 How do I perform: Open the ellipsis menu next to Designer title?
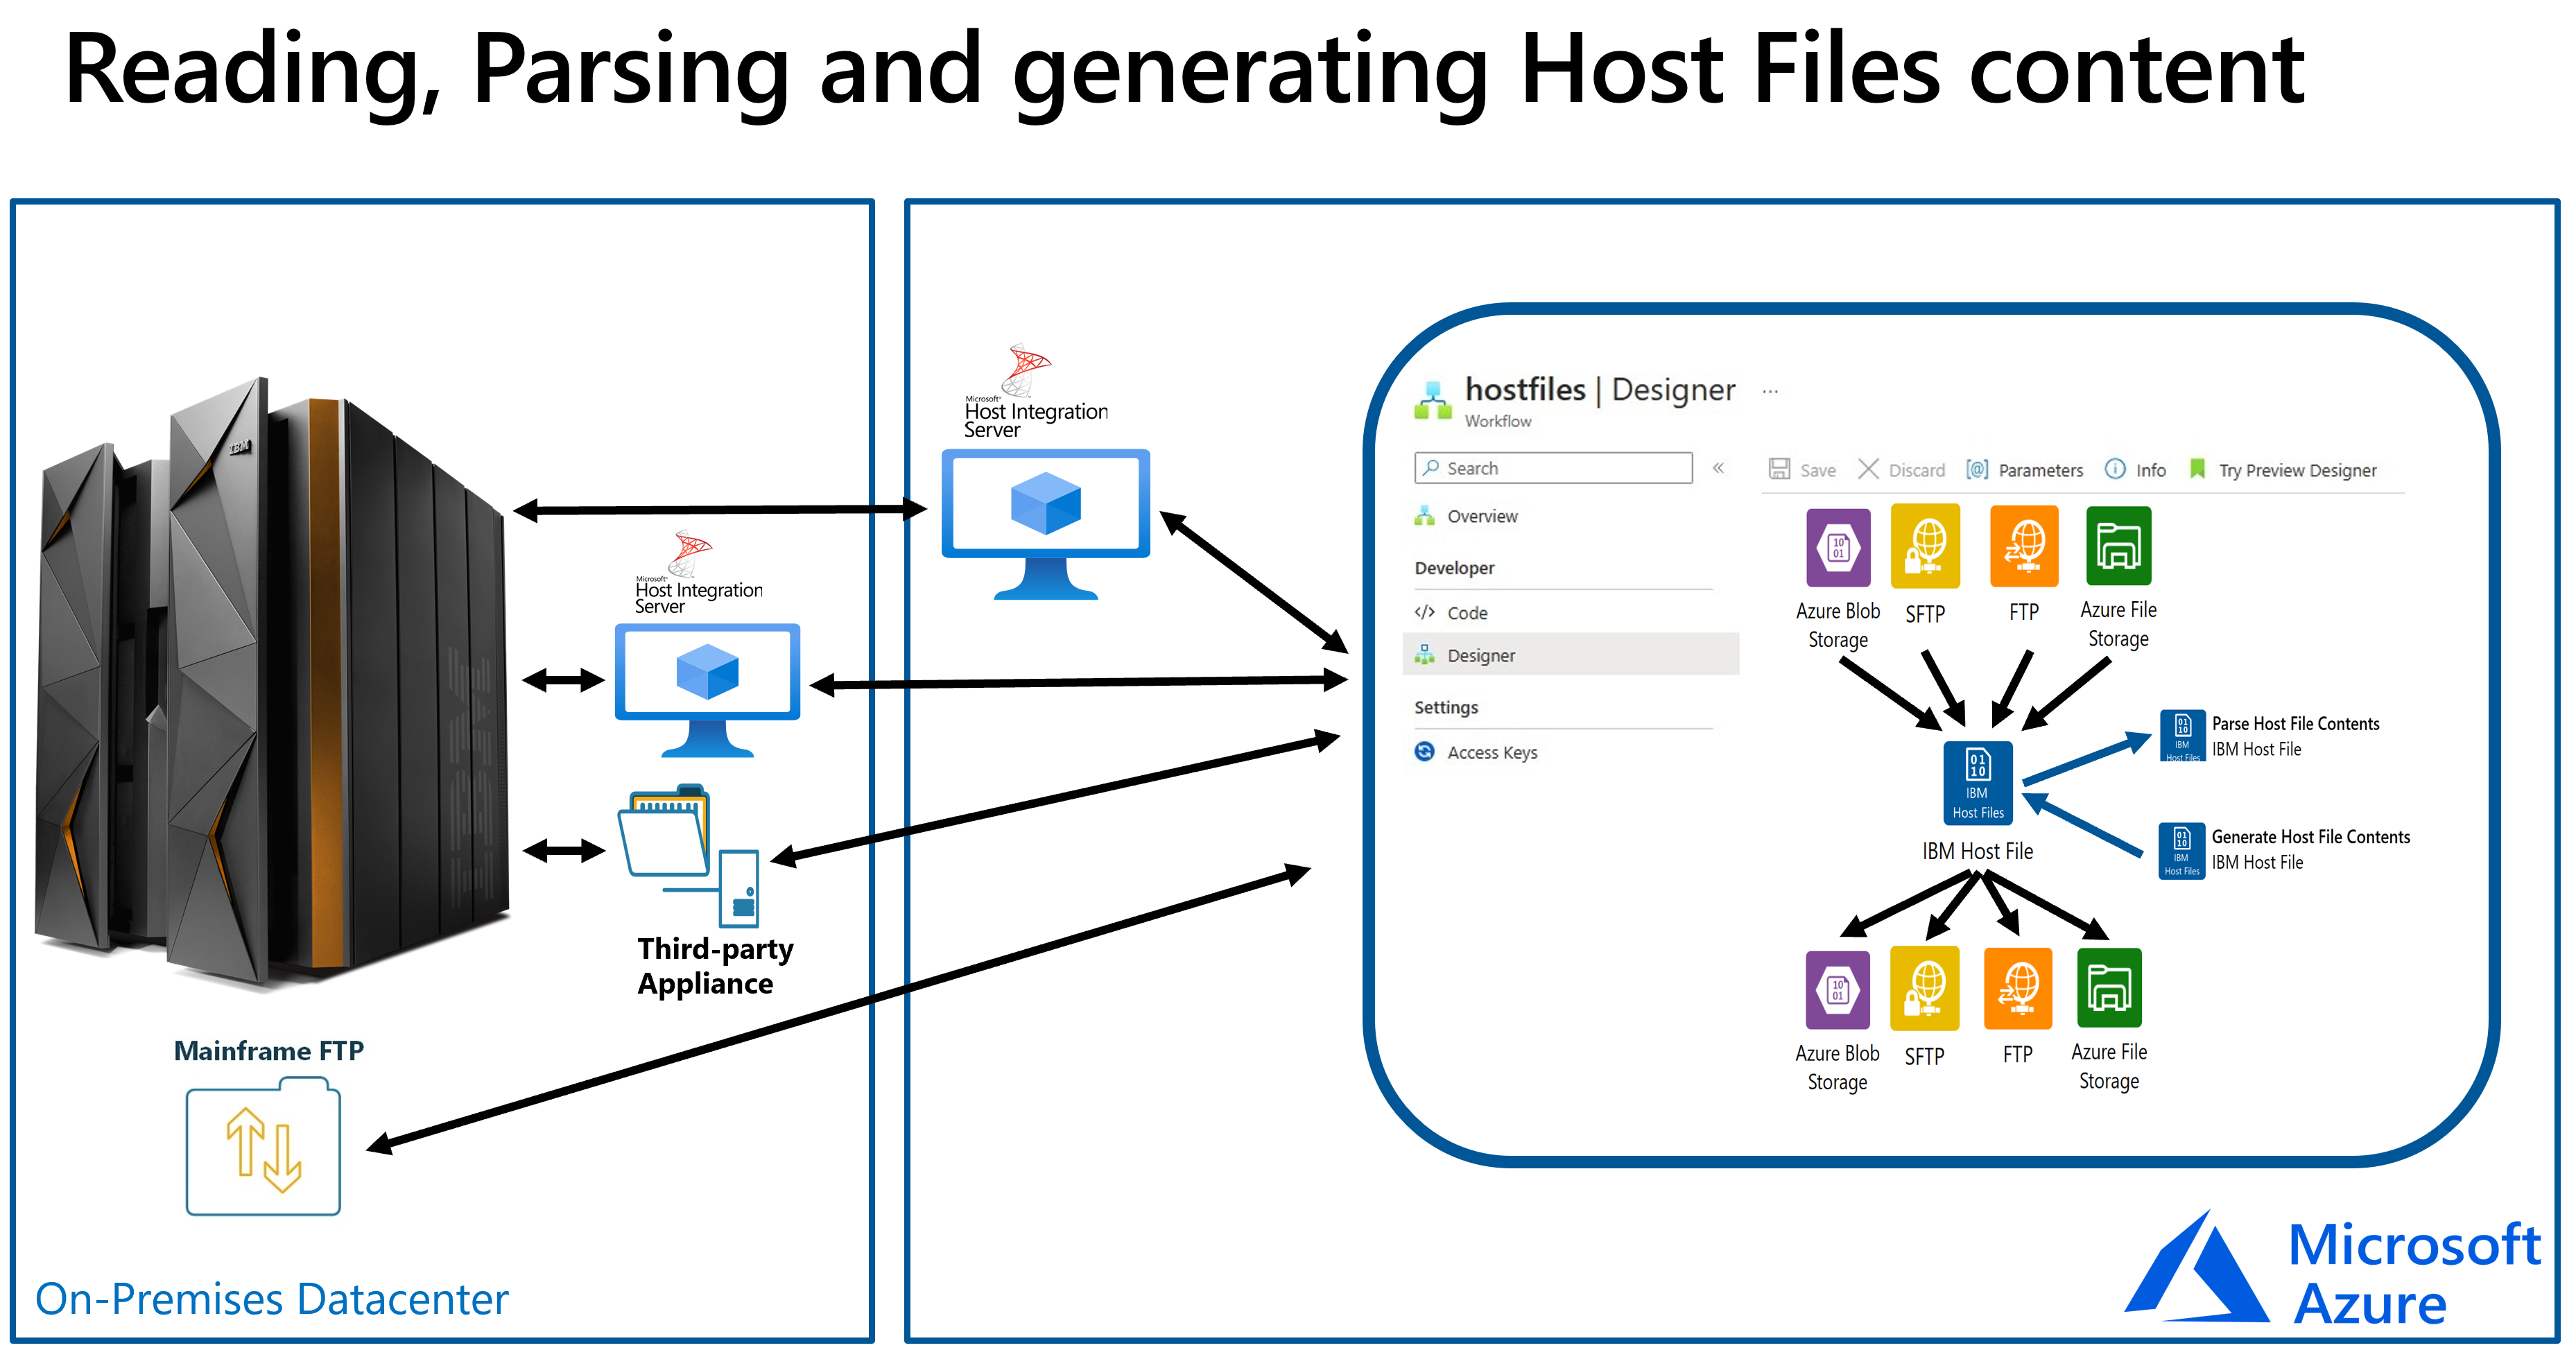coord(1770,391)
